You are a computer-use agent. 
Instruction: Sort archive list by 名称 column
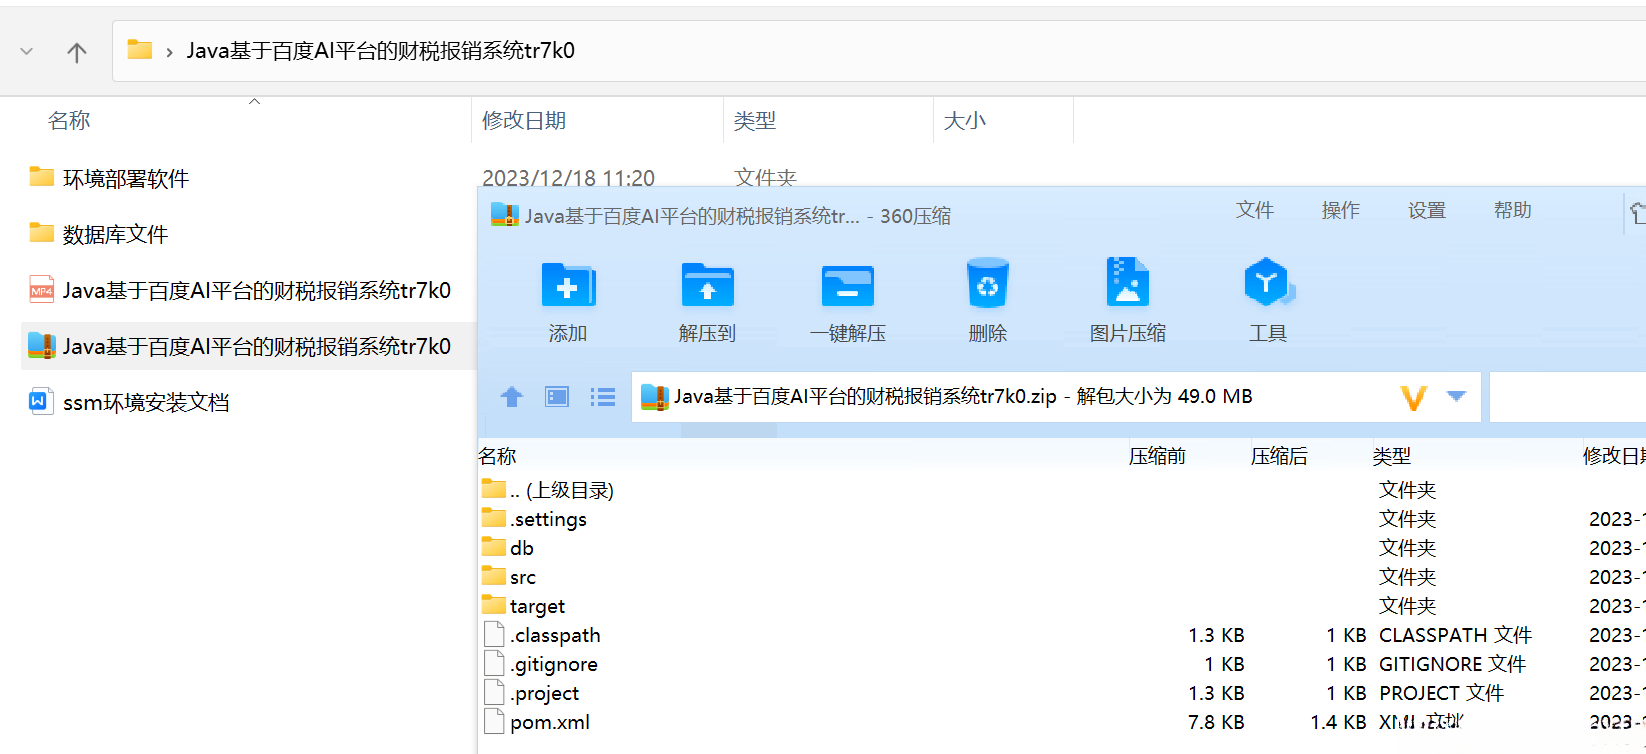tap(498, 456)
